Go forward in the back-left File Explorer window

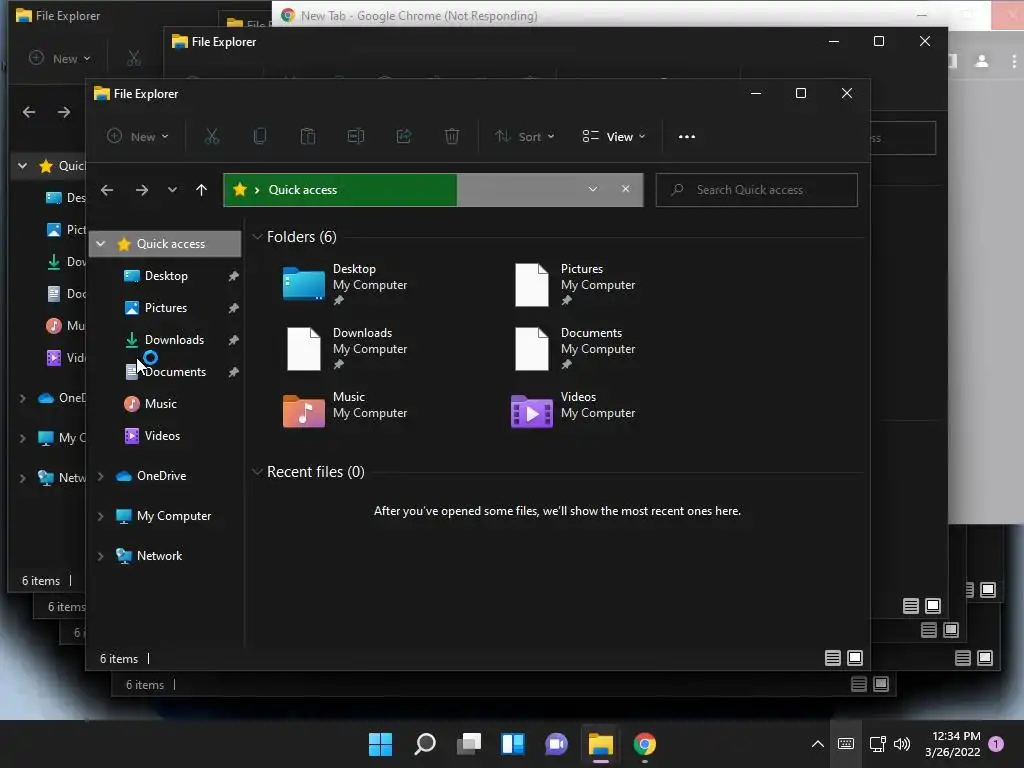[x=63, y=112]
